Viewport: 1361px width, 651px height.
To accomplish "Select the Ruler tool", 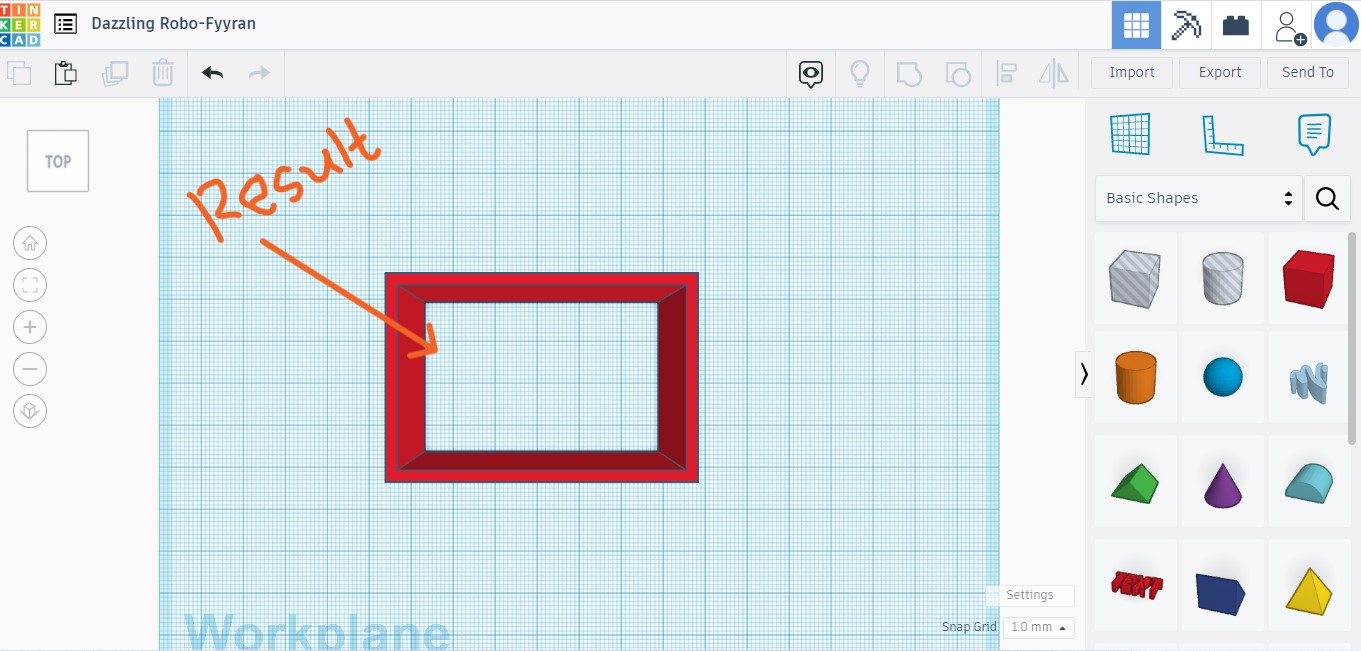I will click(1223, 135).
